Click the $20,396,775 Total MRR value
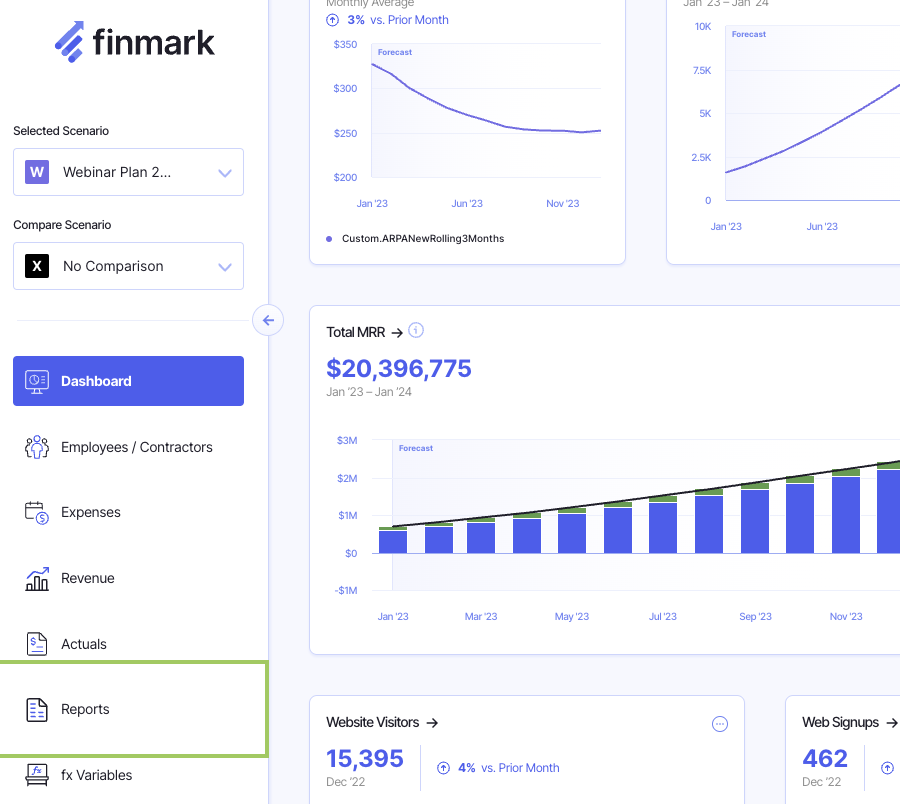900x804 pixels. [399, 368]
